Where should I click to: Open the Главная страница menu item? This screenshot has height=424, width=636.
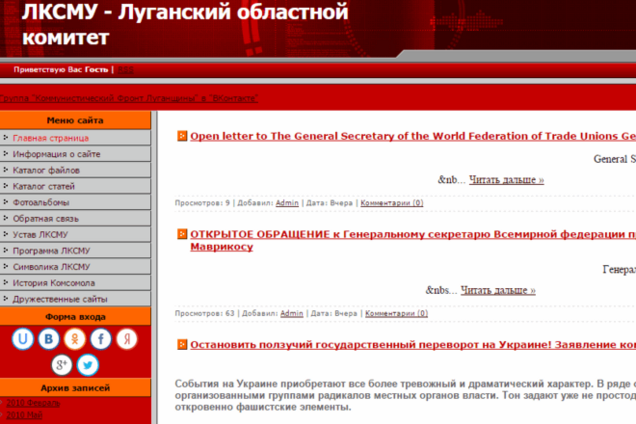(x=50, y=138)
